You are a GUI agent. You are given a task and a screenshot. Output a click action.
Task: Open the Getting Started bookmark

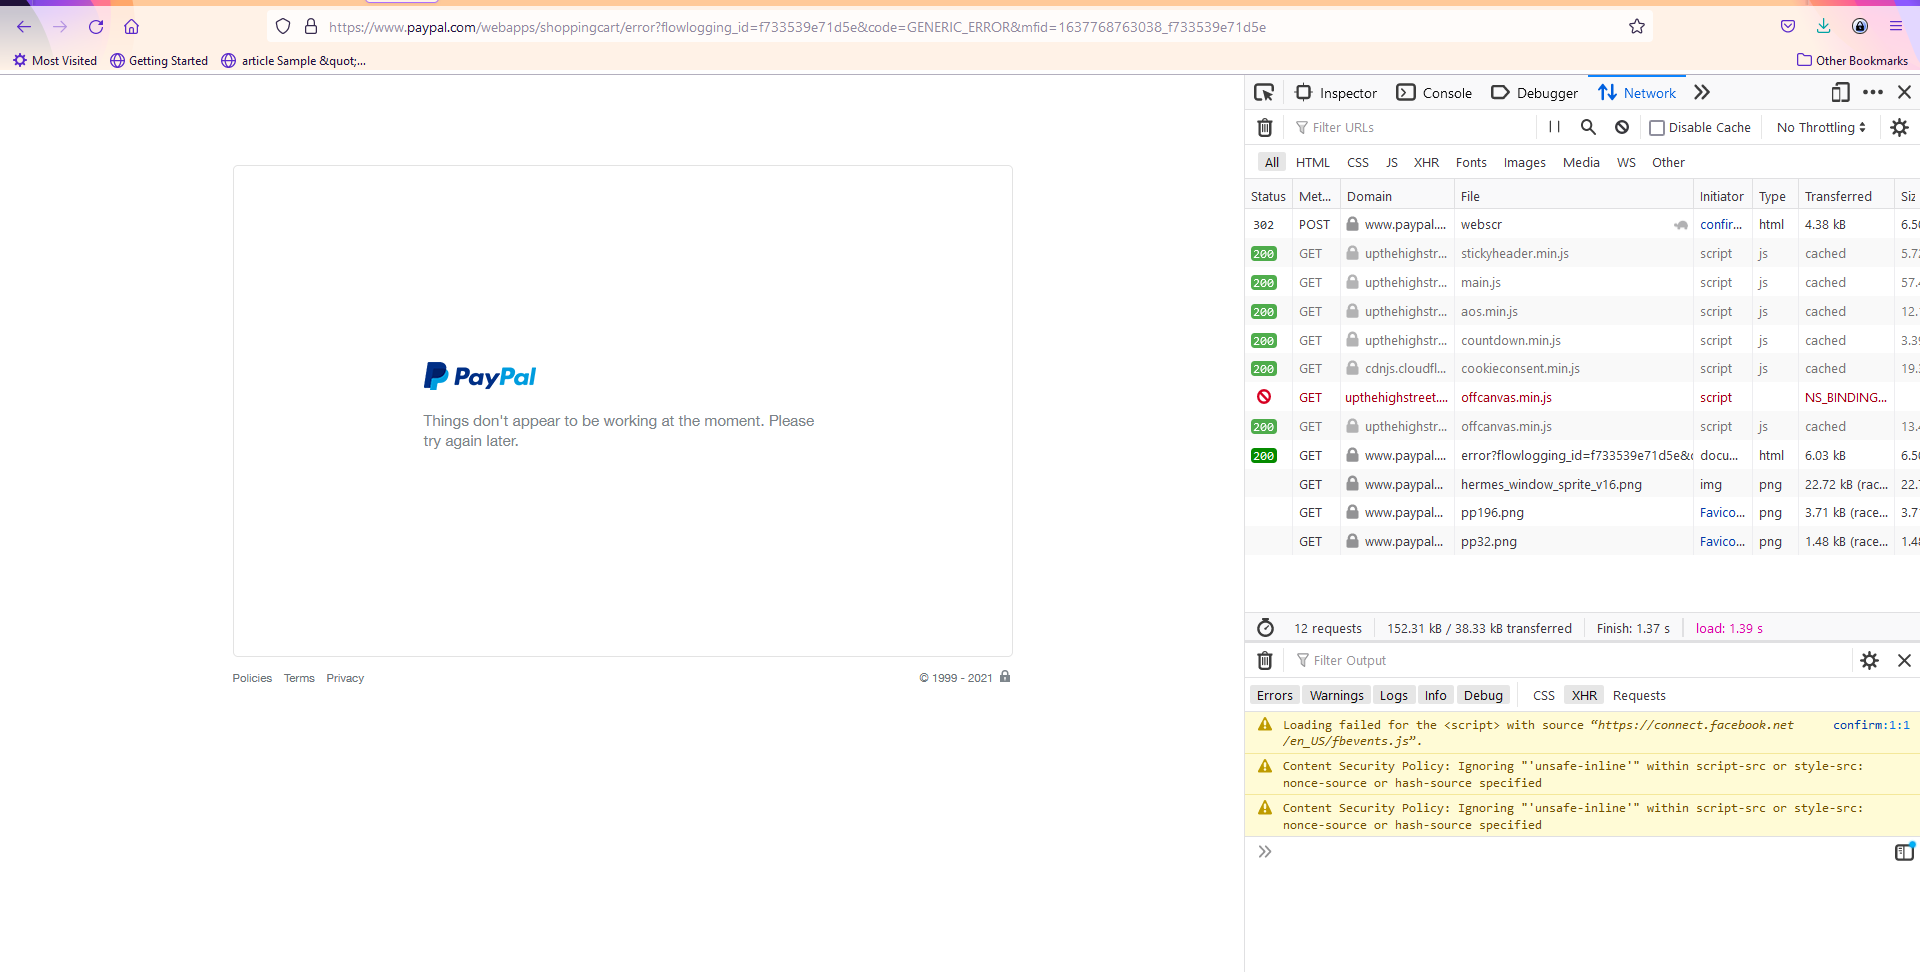pos(159,61)
